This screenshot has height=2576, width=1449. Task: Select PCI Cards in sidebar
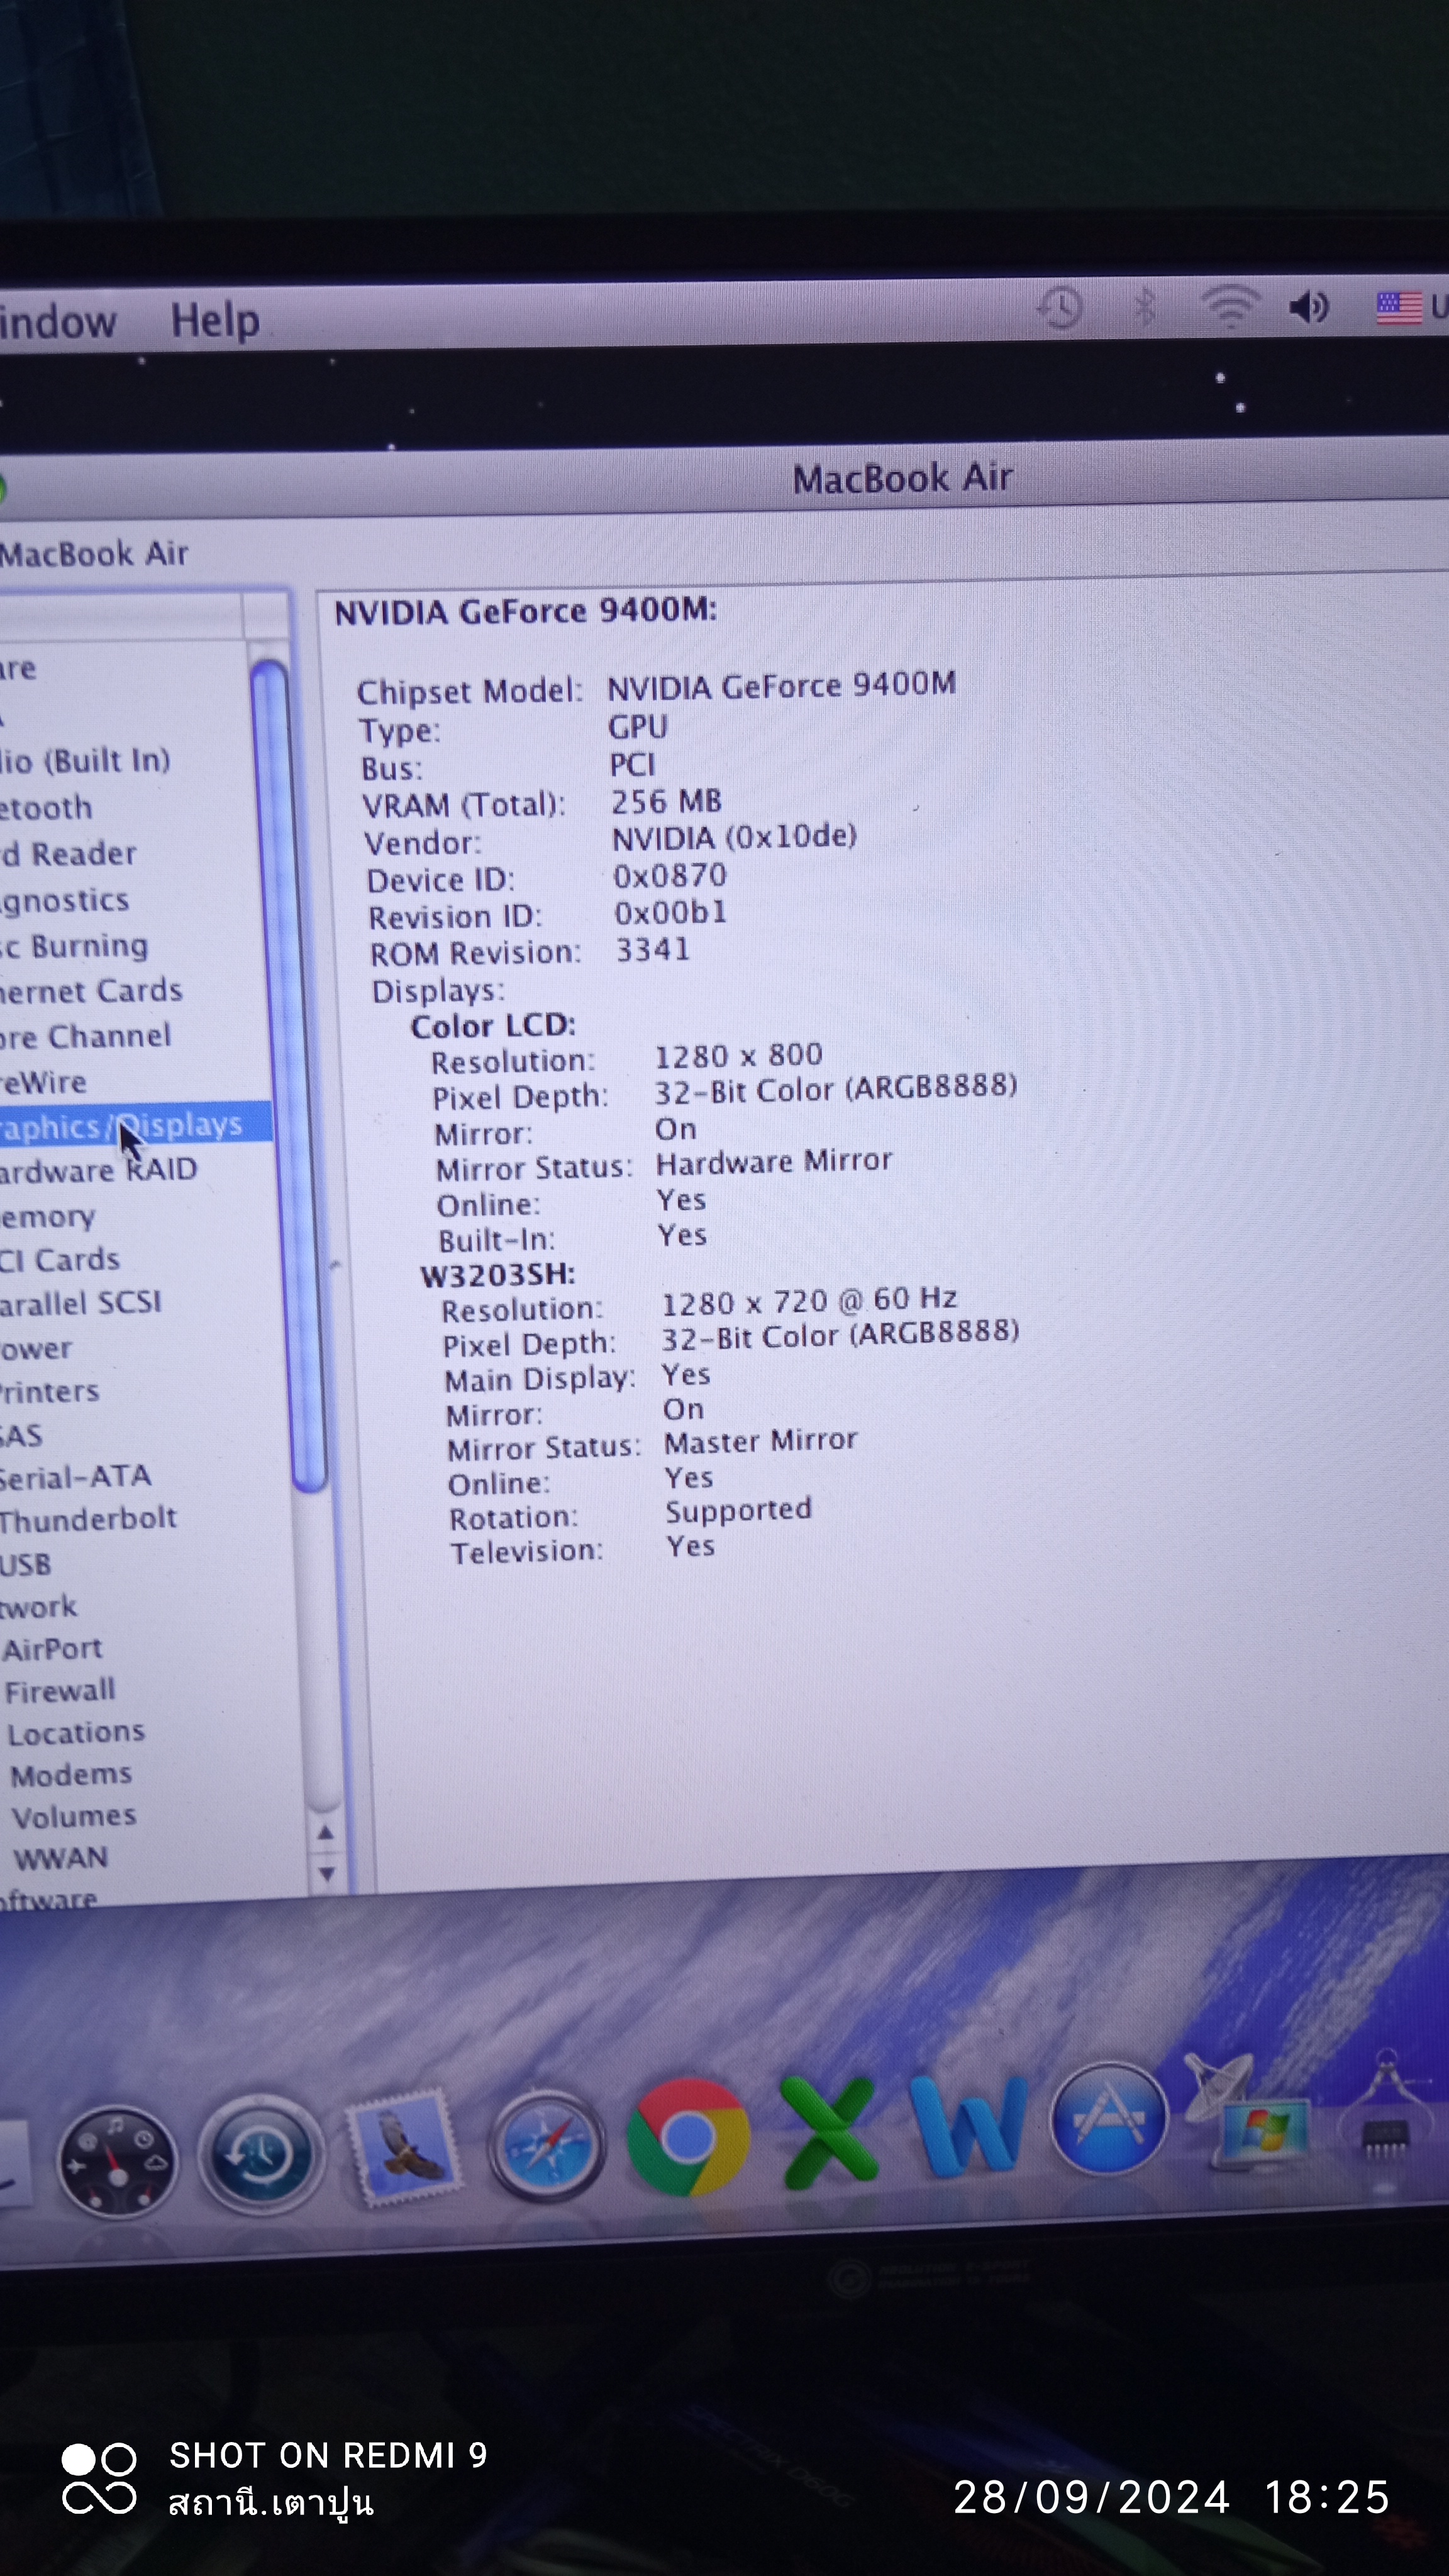coord(60,1260)
